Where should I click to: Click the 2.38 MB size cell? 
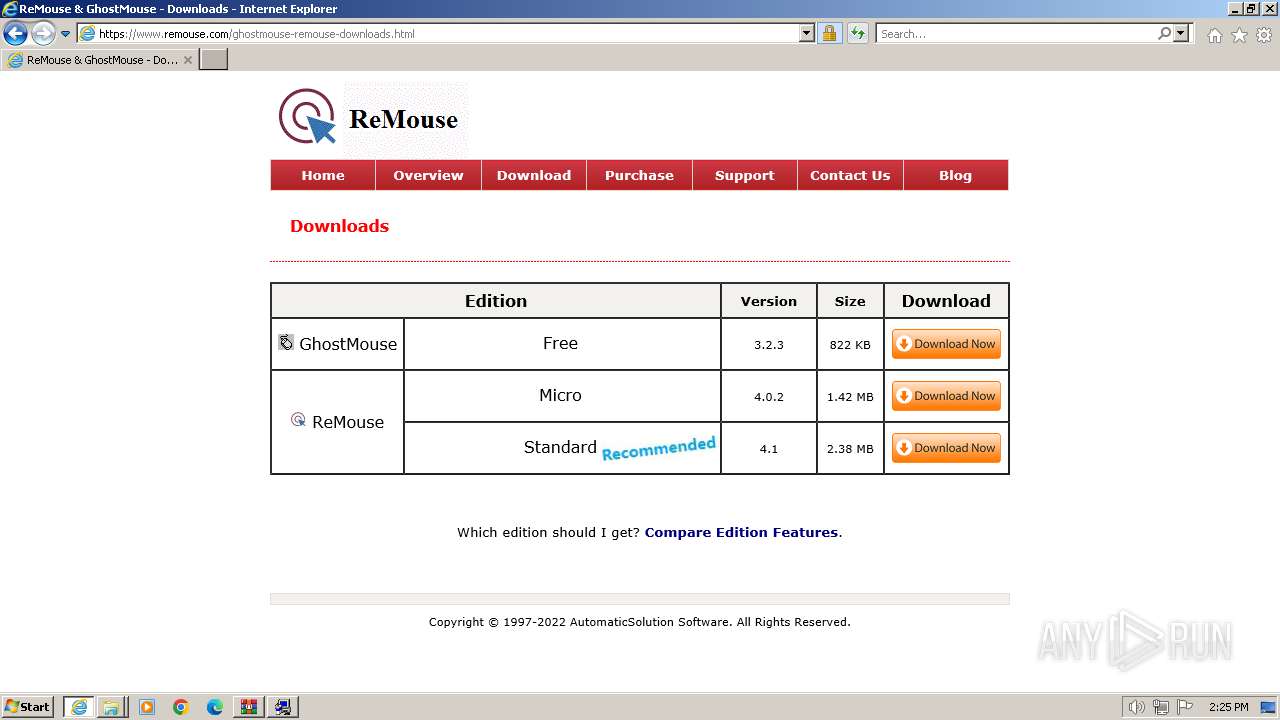[850, 448]
